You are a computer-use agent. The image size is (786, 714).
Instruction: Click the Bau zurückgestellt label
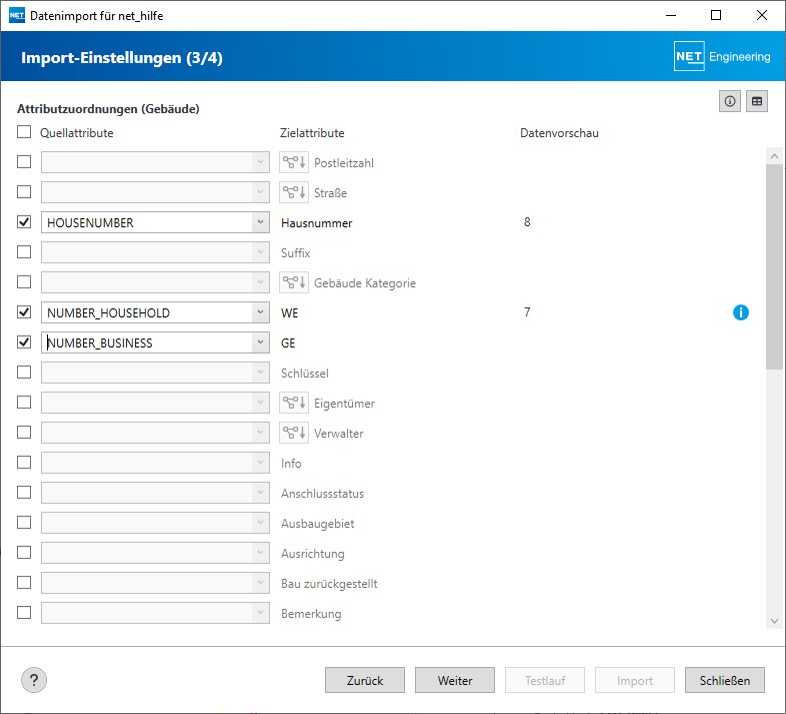point(329,584)
